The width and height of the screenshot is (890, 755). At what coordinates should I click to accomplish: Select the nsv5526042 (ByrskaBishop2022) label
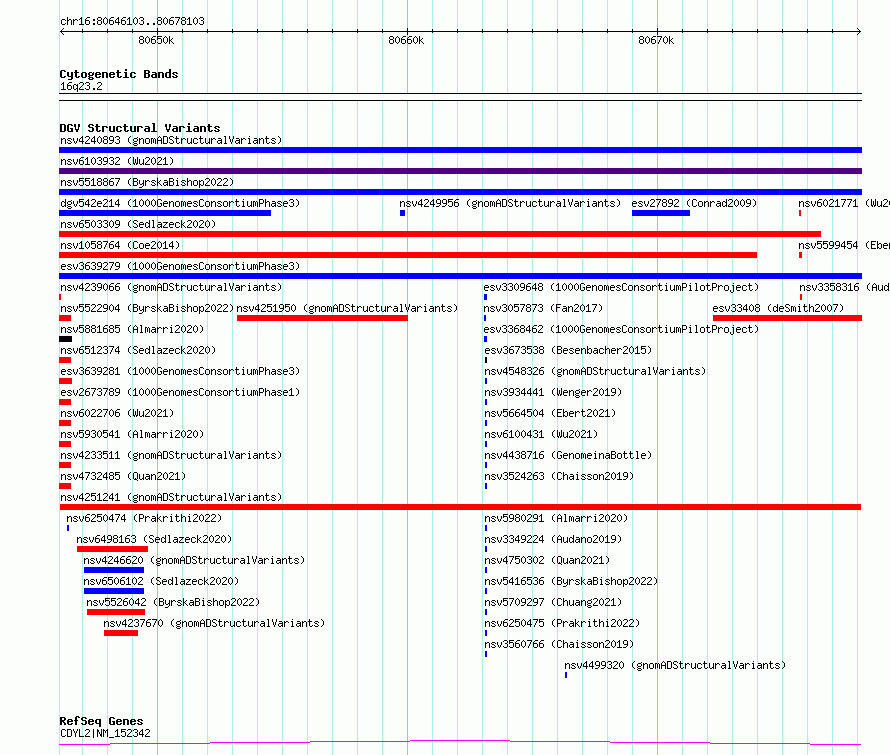173,602
